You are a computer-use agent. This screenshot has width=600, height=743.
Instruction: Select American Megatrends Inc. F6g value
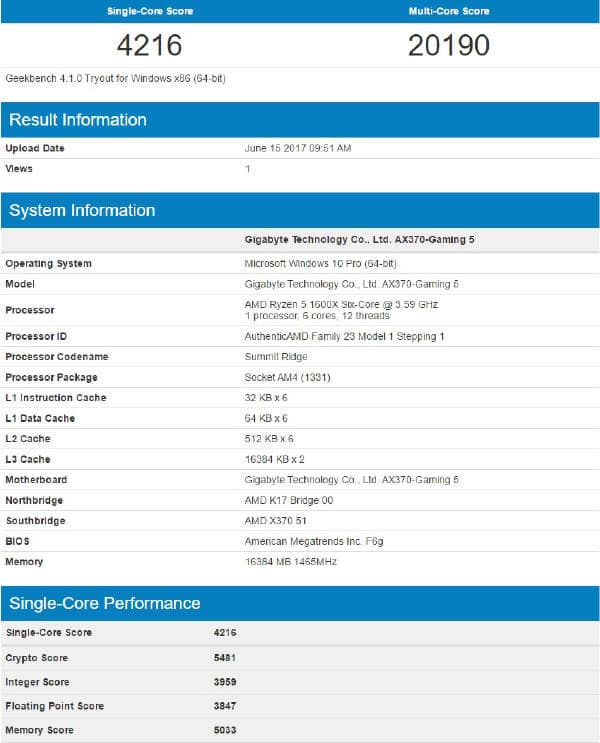[314, 542]
